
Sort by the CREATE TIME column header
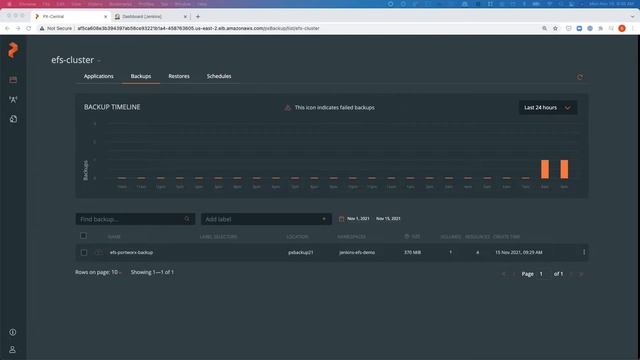pos(506,237)
